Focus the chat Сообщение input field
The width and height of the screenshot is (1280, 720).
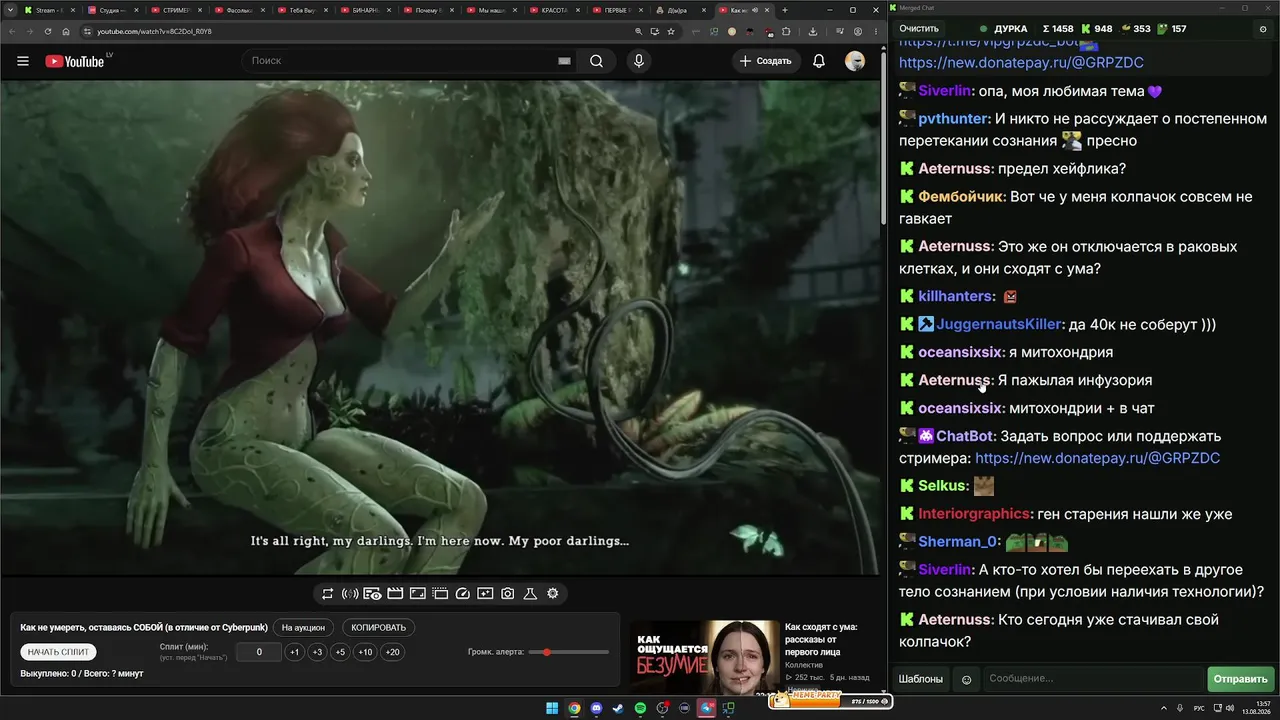(x=1093, y=679)
